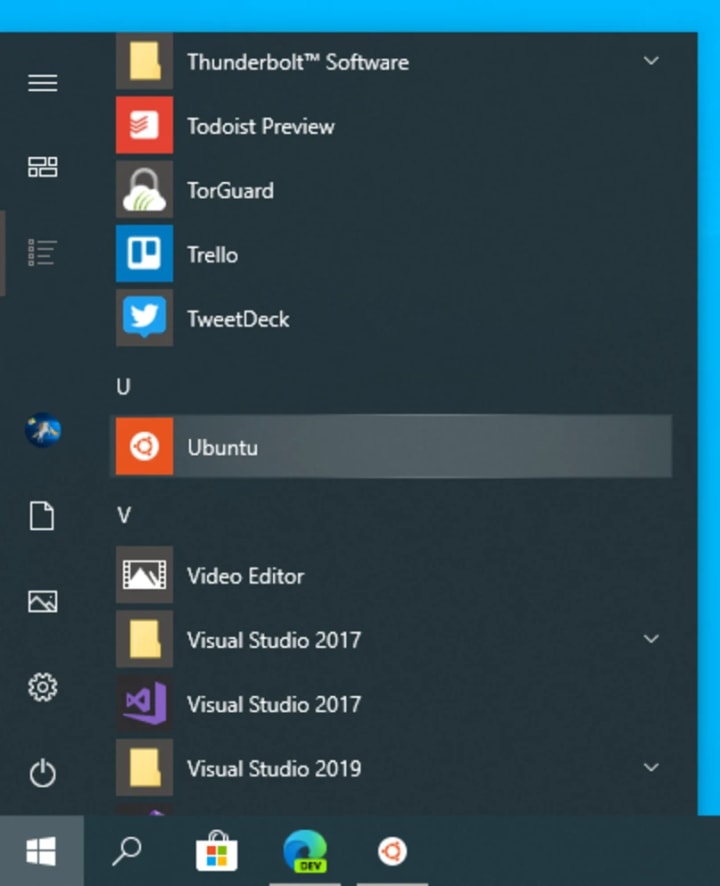The image size is (720, 886).
Task: Launch TorGuard from its padlock icon
Action: click(x=144, y=189)
